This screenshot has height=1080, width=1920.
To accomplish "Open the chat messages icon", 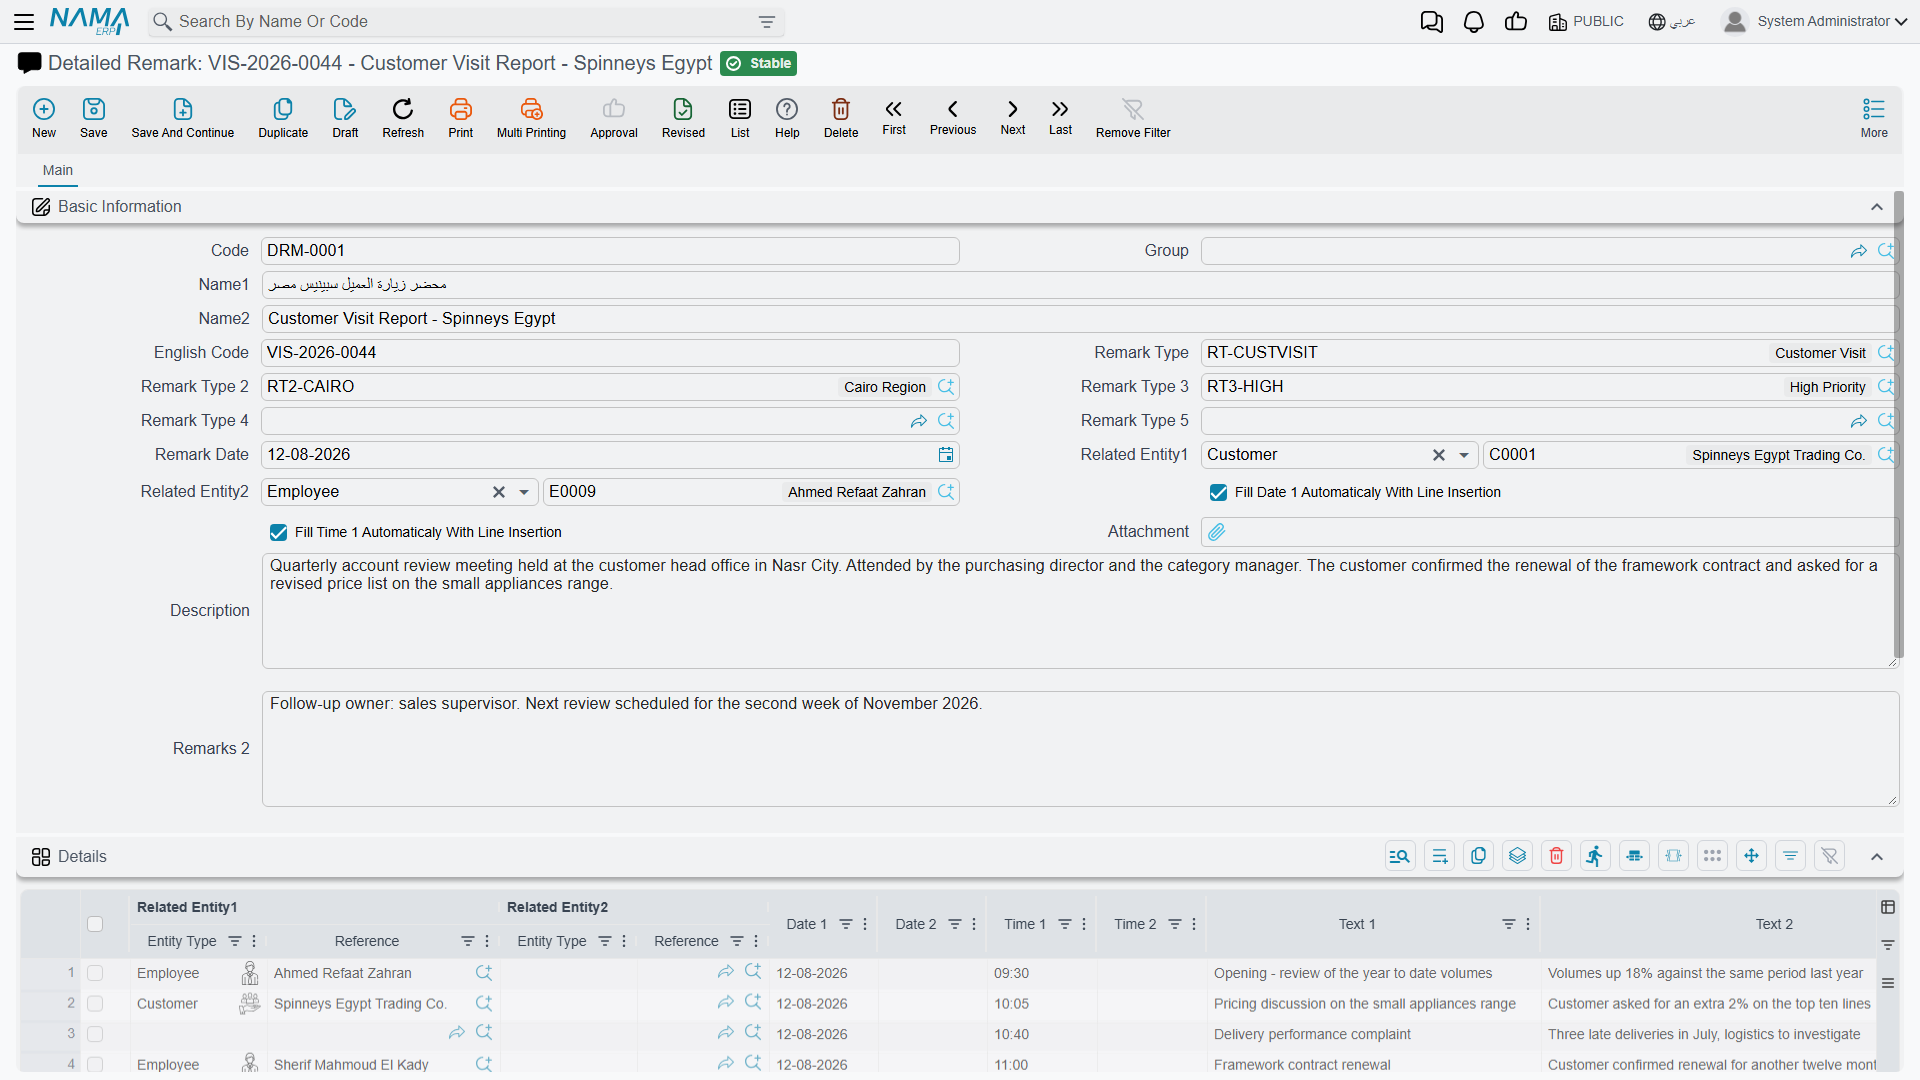I will 1431,22.
